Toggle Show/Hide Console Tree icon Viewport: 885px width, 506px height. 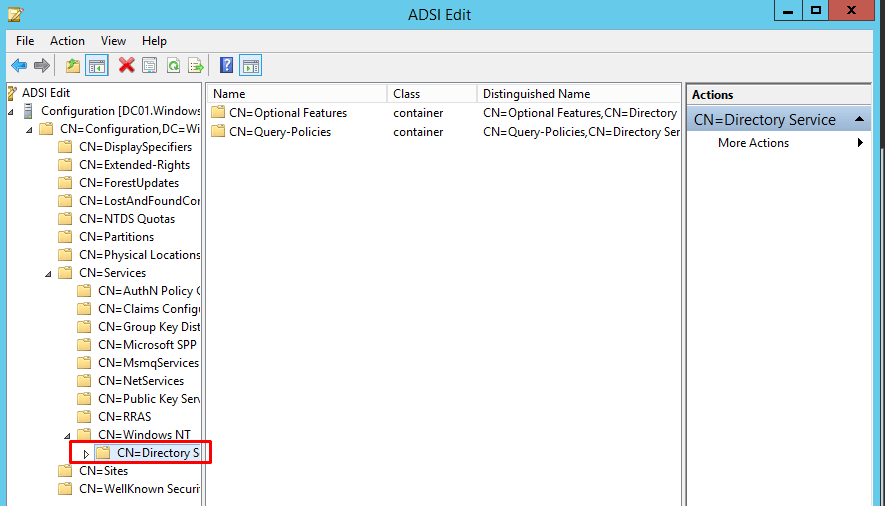point(97,65)
